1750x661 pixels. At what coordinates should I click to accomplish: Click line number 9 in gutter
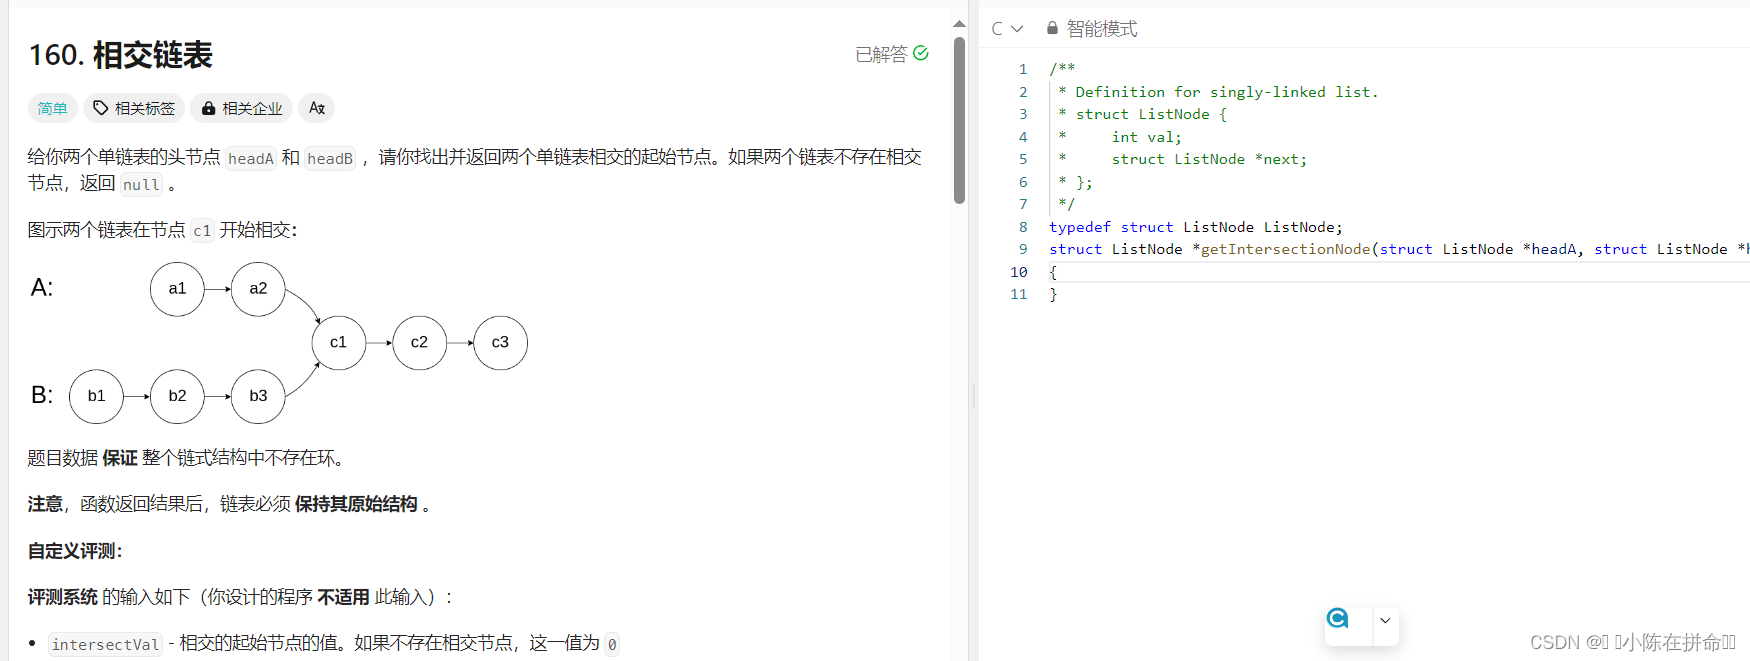tap(1023, 249)
